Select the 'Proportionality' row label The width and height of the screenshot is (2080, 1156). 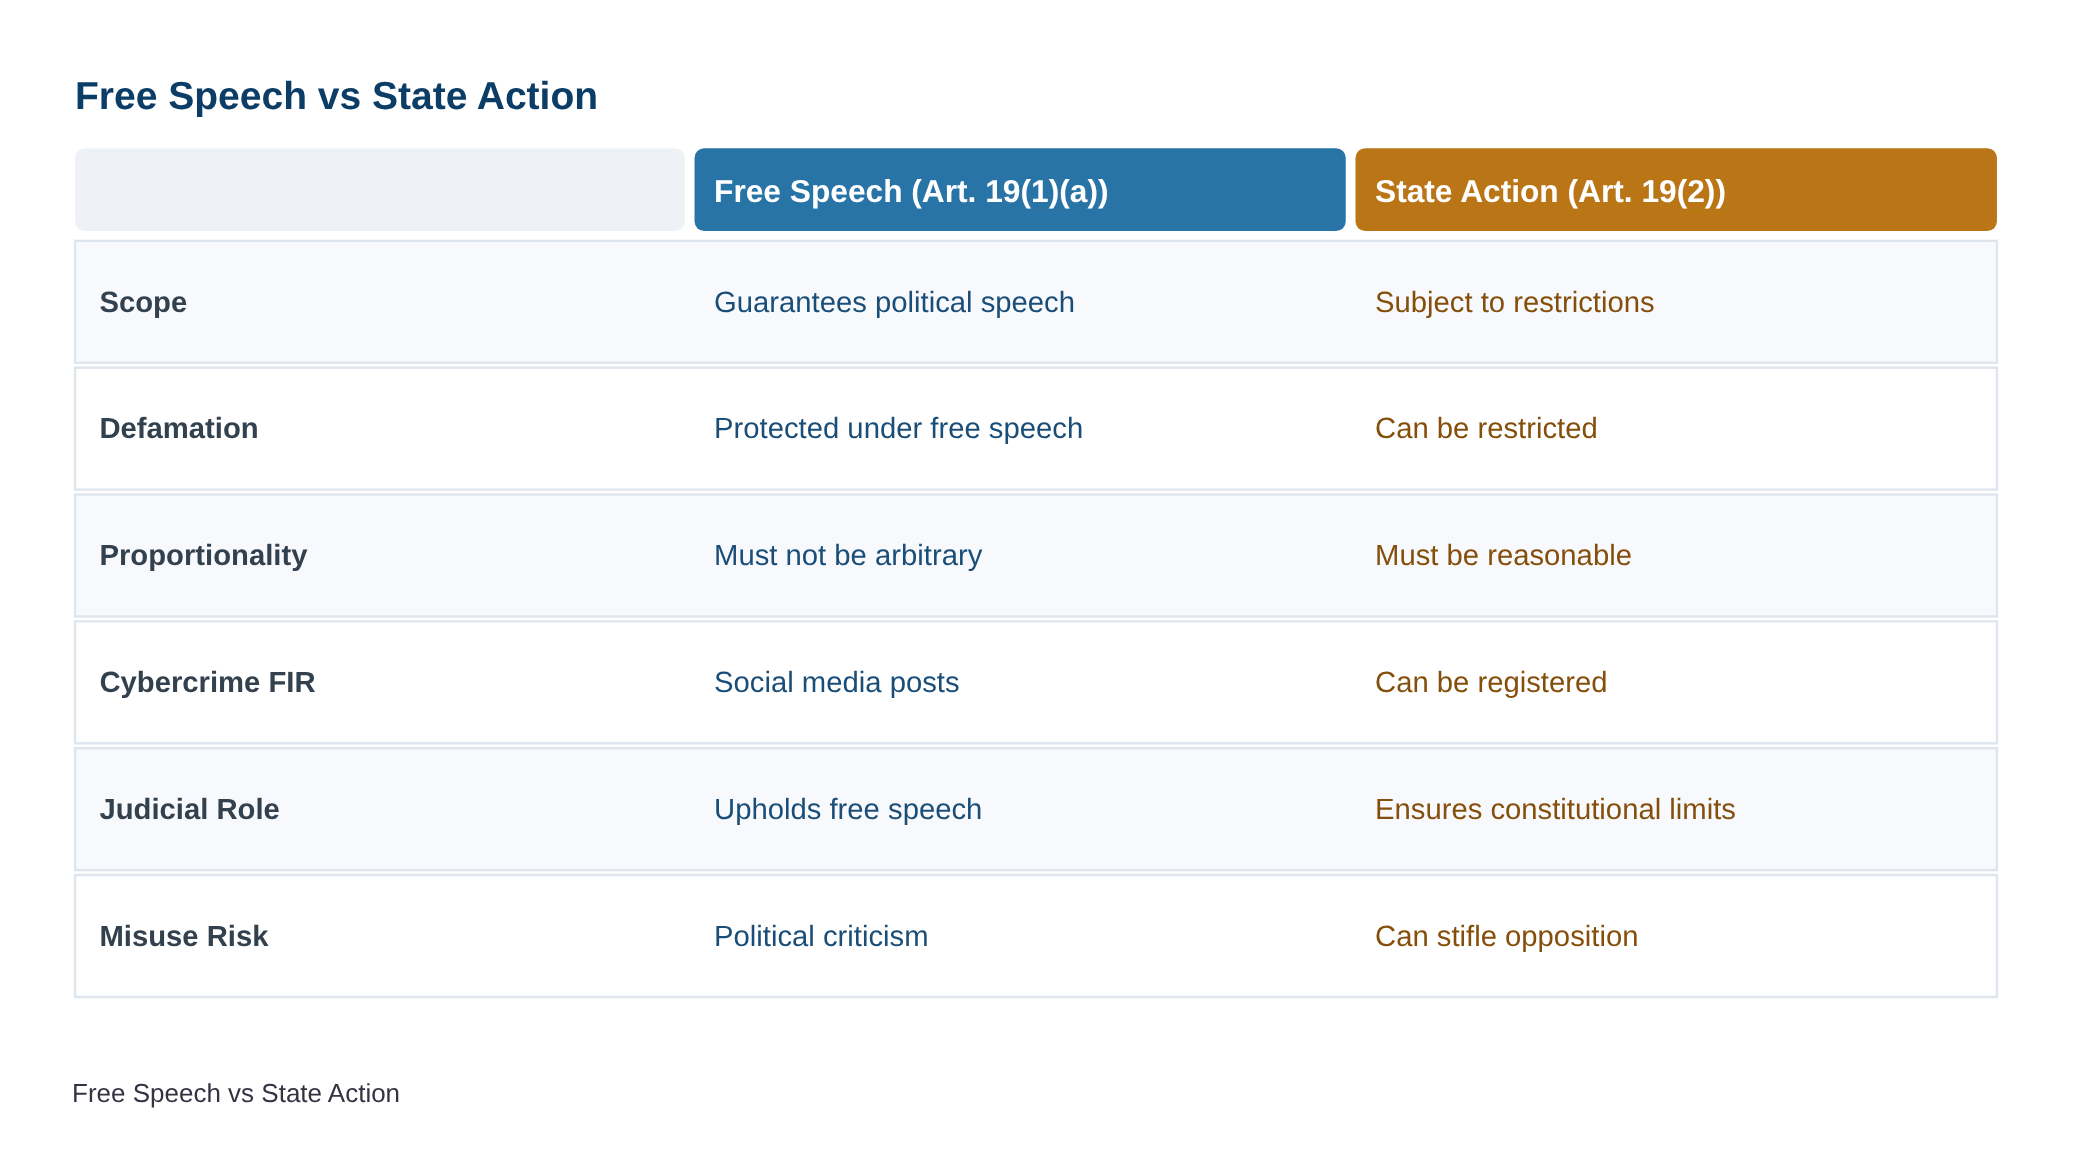203,555
